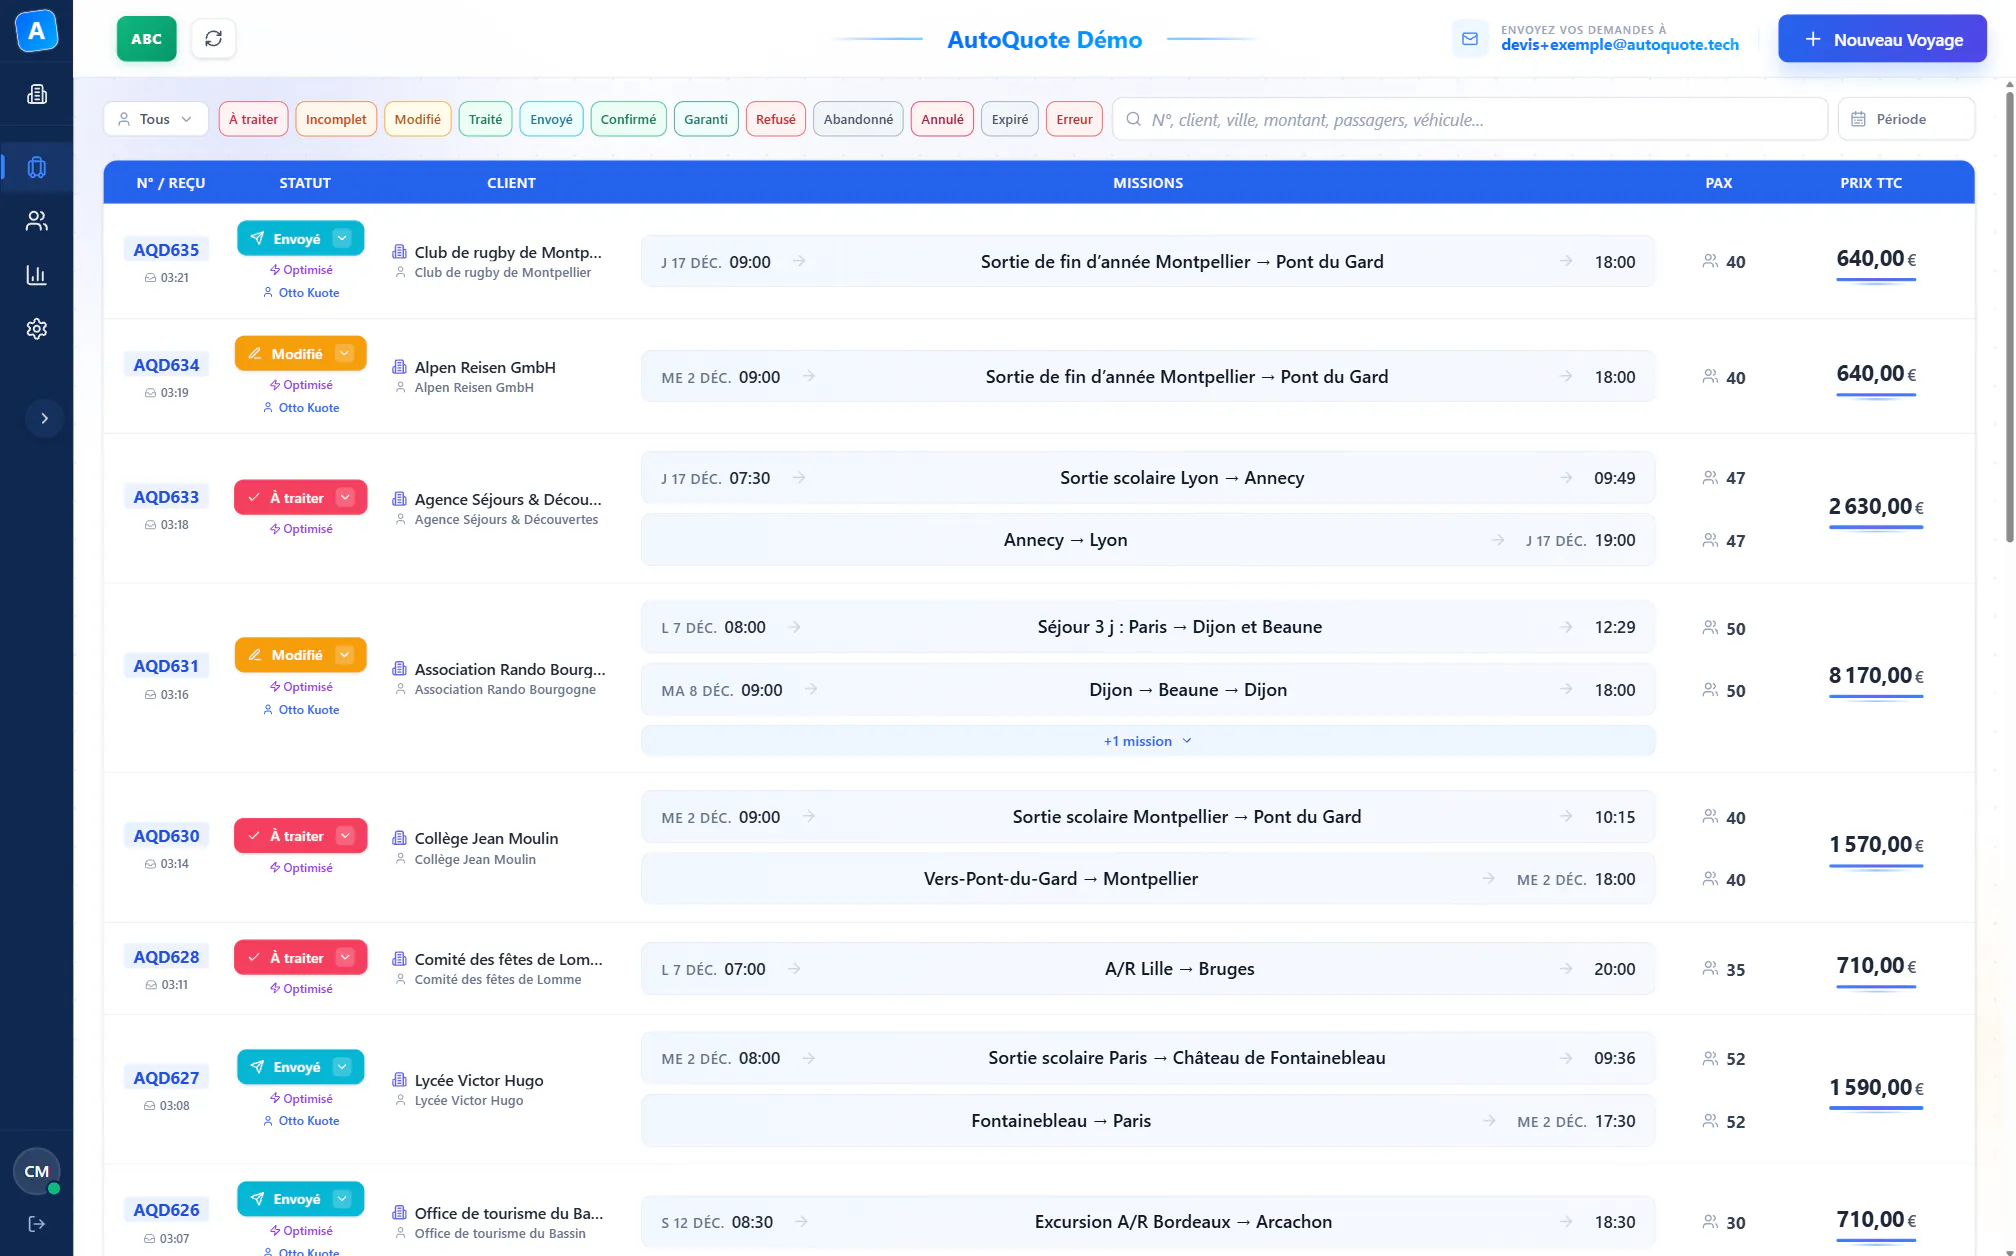Viewport: 2016px width, 1256px height.
Task: Click the Optimisé label under AQD628
Action: (301, 988)
